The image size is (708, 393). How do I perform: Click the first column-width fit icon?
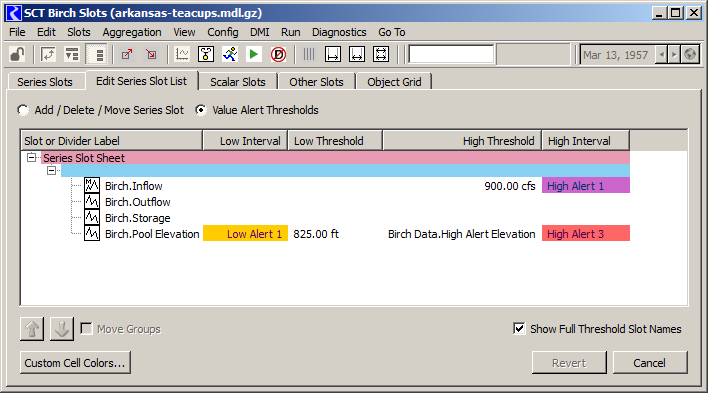point(333,55)
